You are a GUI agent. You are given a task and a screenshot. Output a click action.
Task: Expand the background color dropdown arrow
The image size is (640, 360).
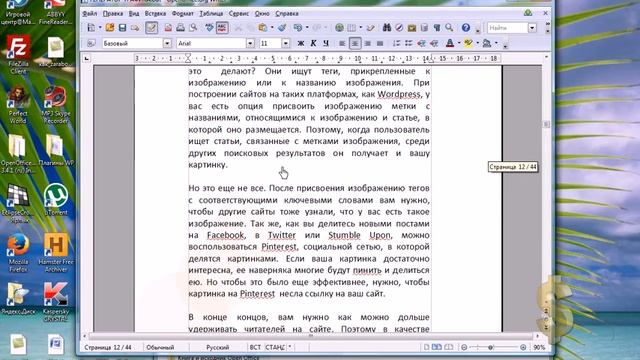(x=496, y=43)
